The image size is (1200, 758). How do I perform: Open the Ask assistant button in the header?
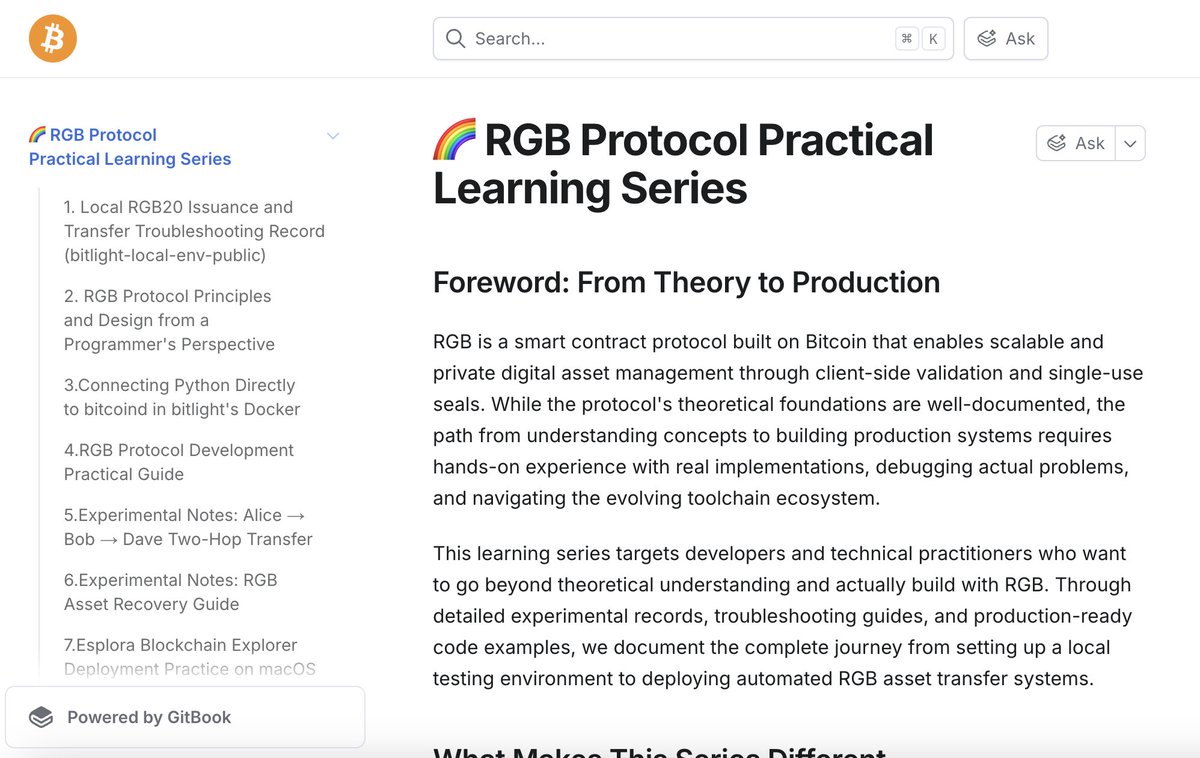click(1006, 39)
